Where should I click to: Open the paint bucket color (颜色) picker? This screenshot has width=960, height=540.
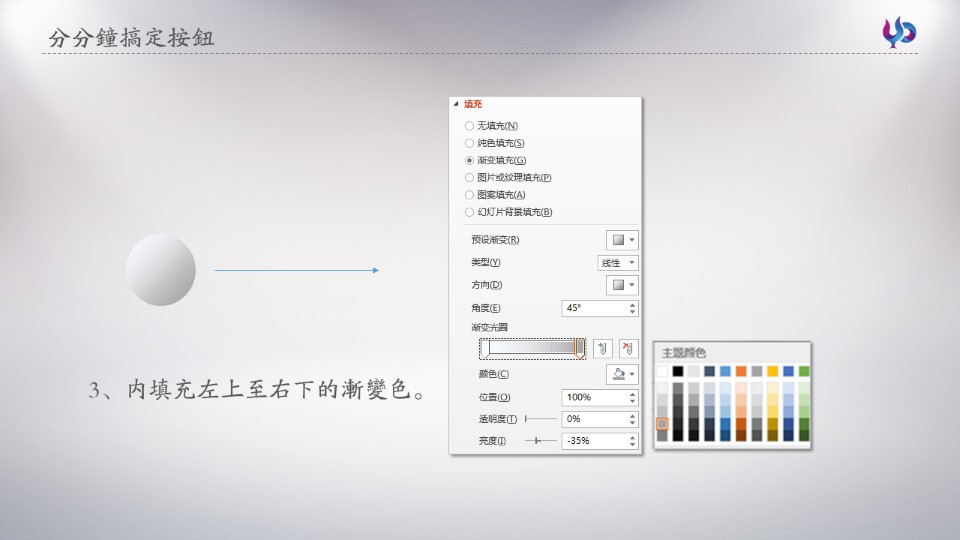click(x=622, y=374)
